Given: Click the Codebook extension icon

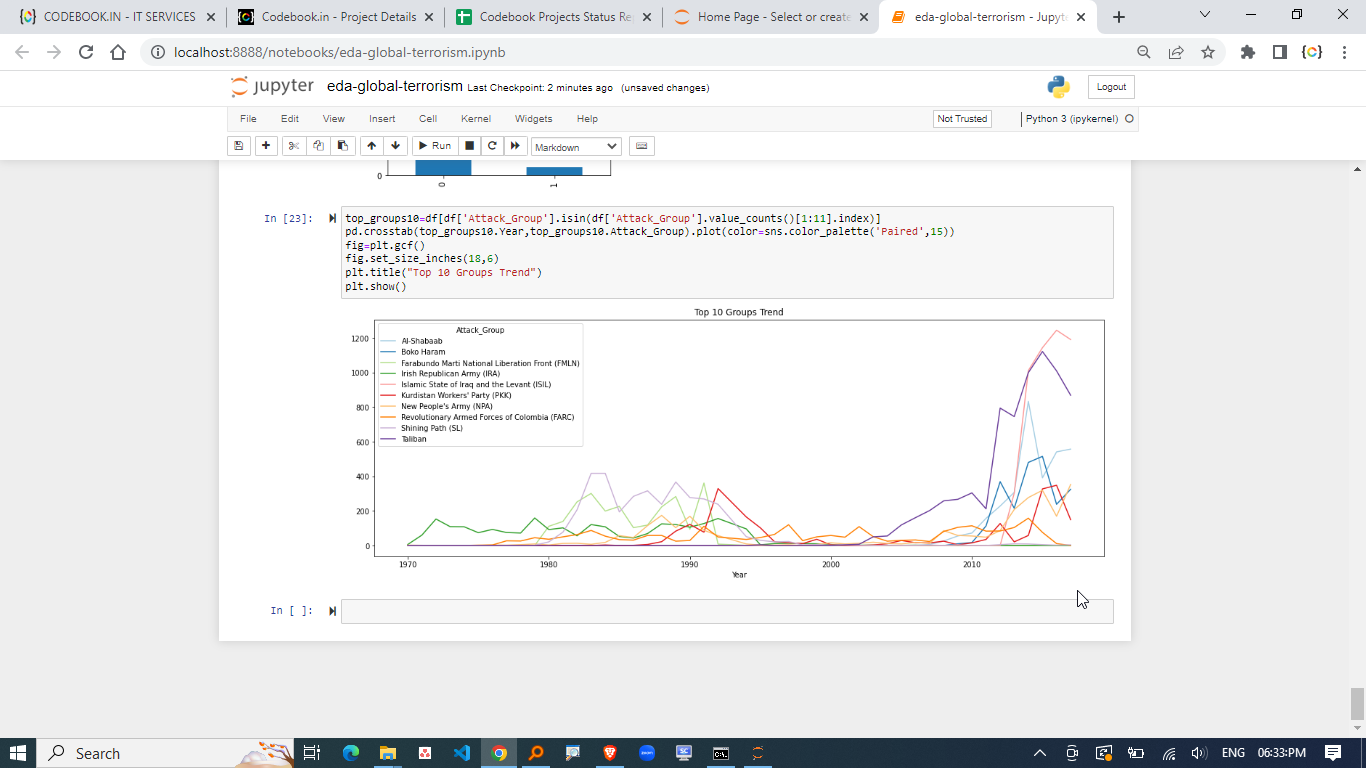Looking at the screenshot, I should (x=1312, y=52).
